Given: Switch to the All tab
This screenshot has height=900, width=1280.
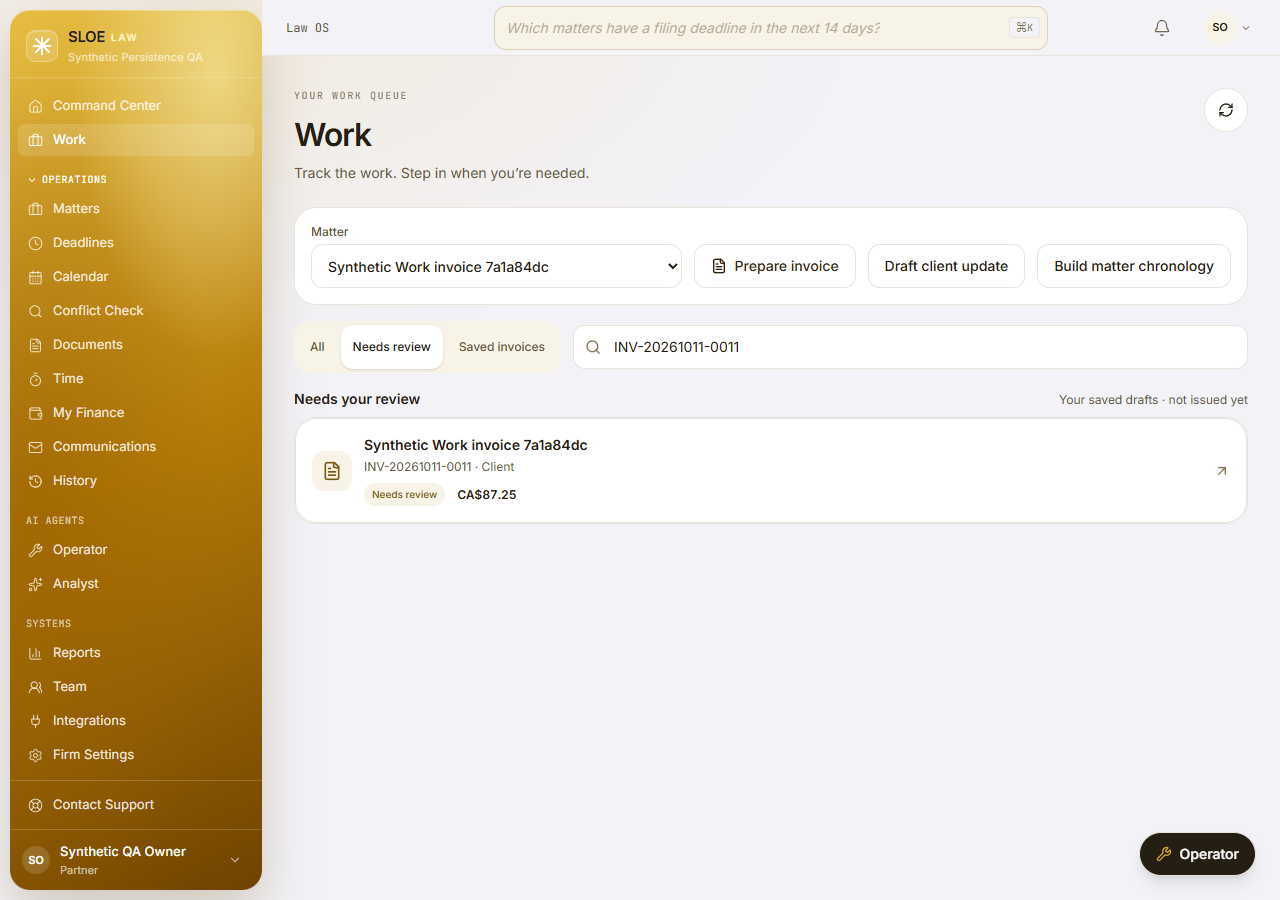Looking at the screenshot, I should pos(317,347).
